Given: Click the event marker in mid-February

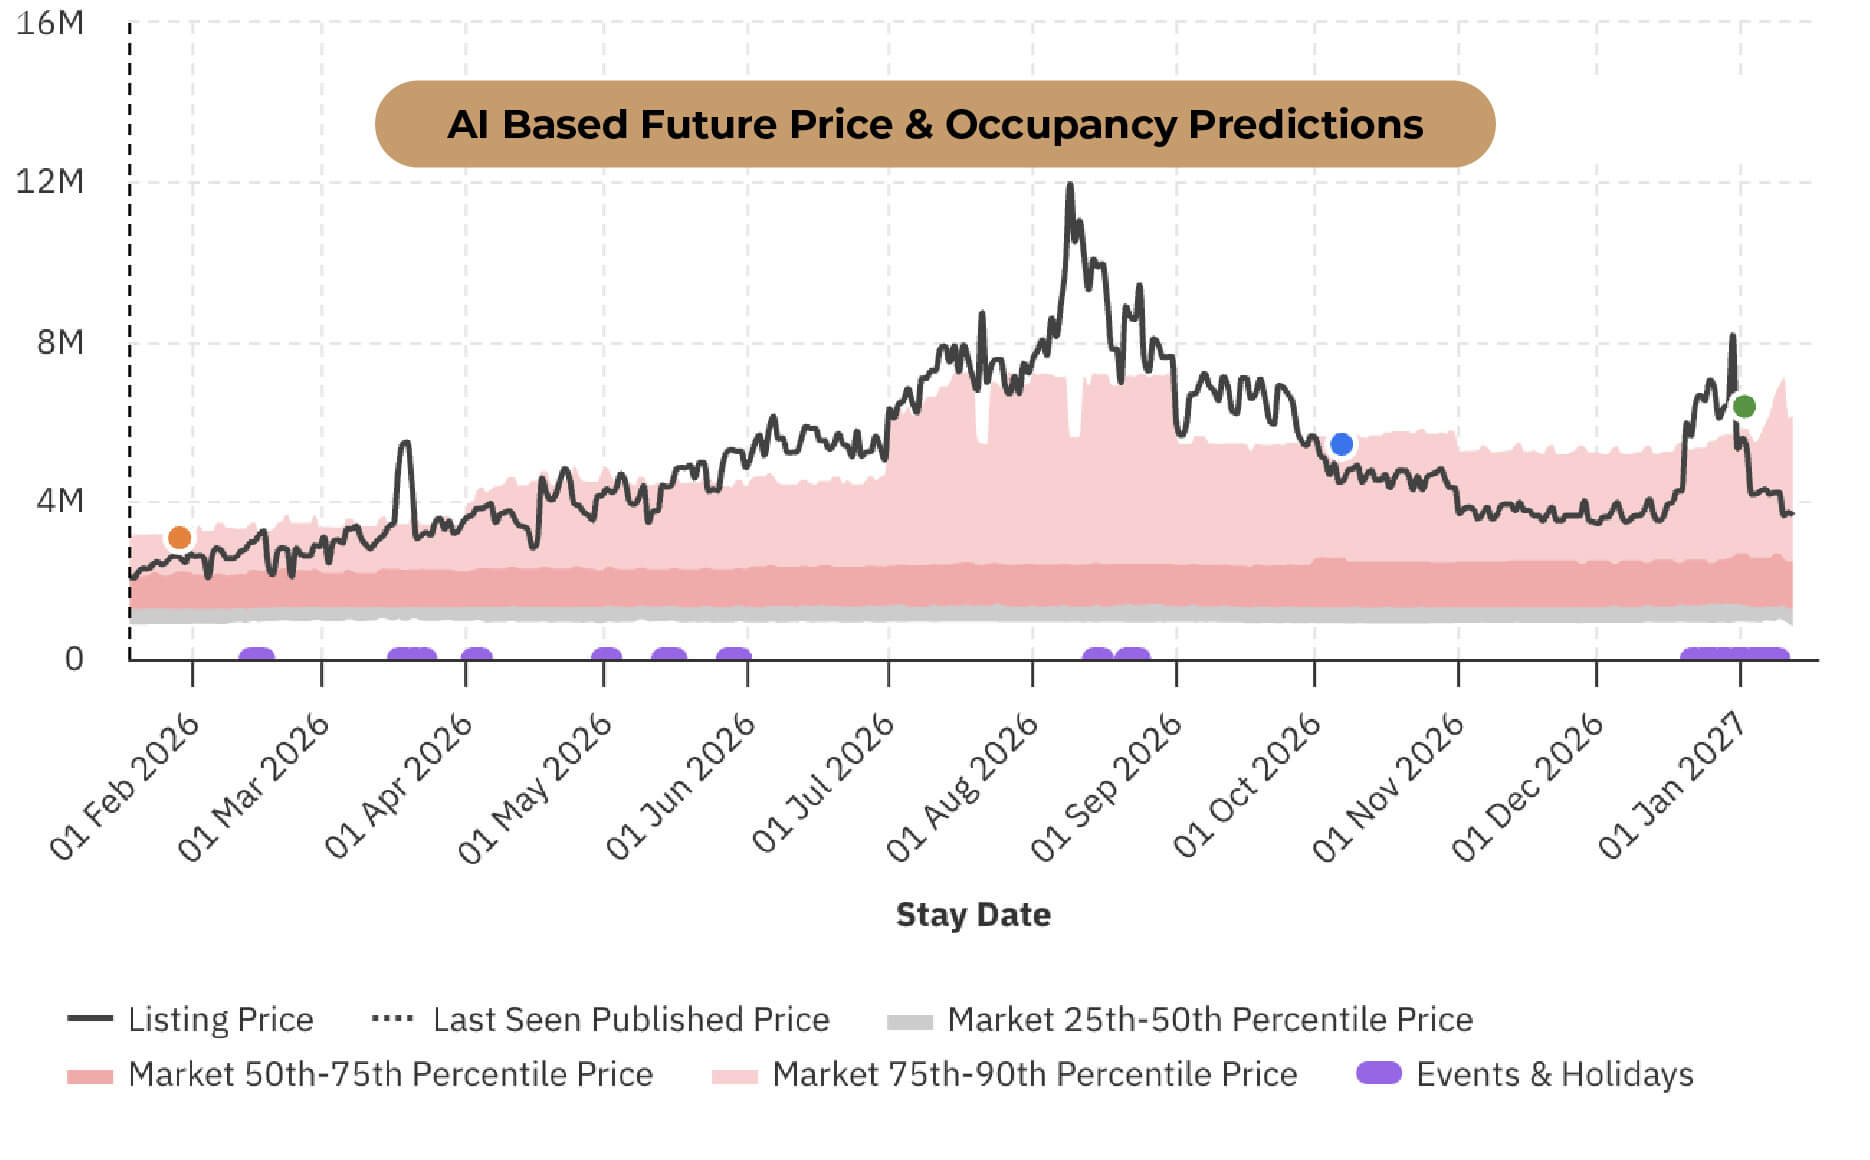Looking at the screenshot, I should tap(257, 655).
